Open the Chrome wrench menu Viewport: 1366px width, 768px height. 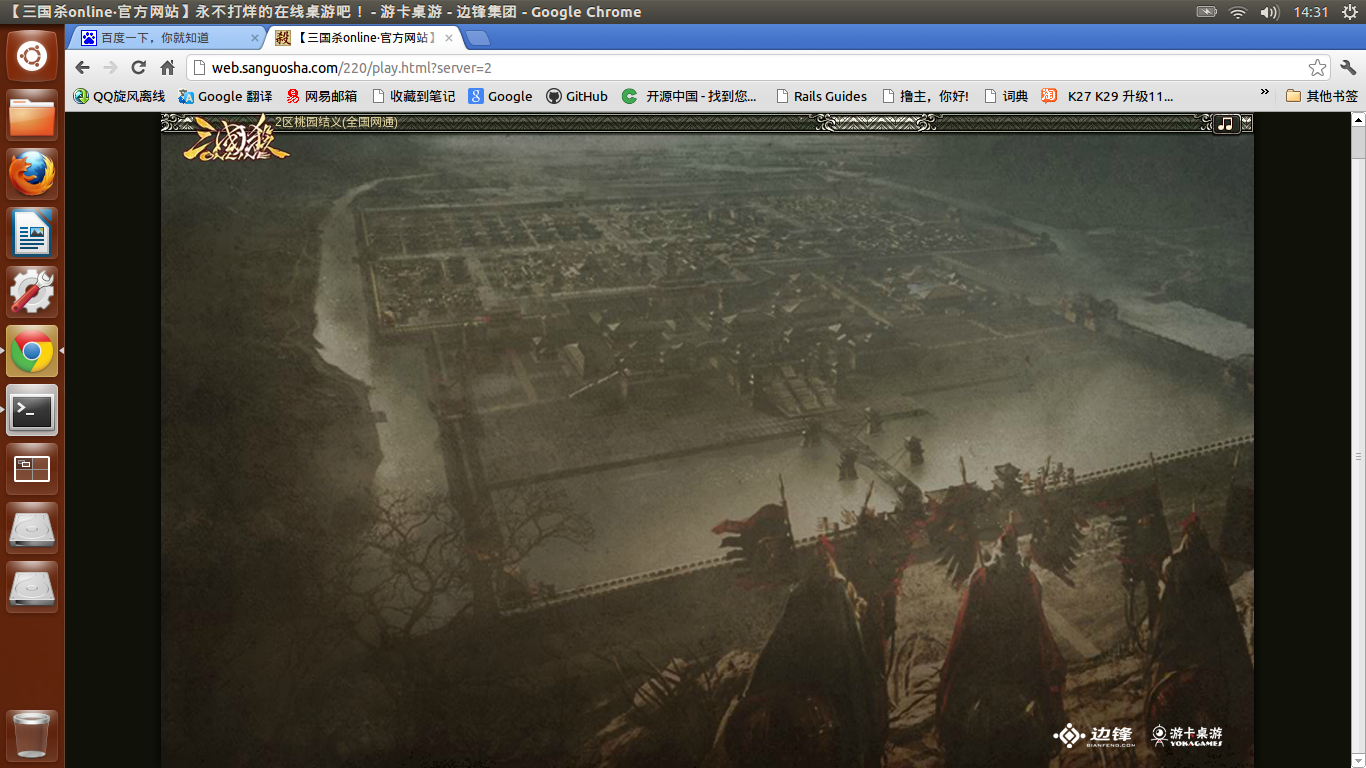click(x=1348, y=68)
